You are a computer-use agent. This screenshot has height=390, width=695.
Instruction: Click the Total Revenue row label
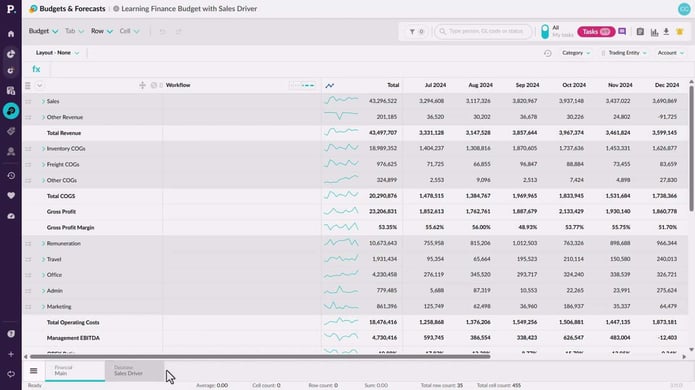pyautogui.click(x=64, y=133)
